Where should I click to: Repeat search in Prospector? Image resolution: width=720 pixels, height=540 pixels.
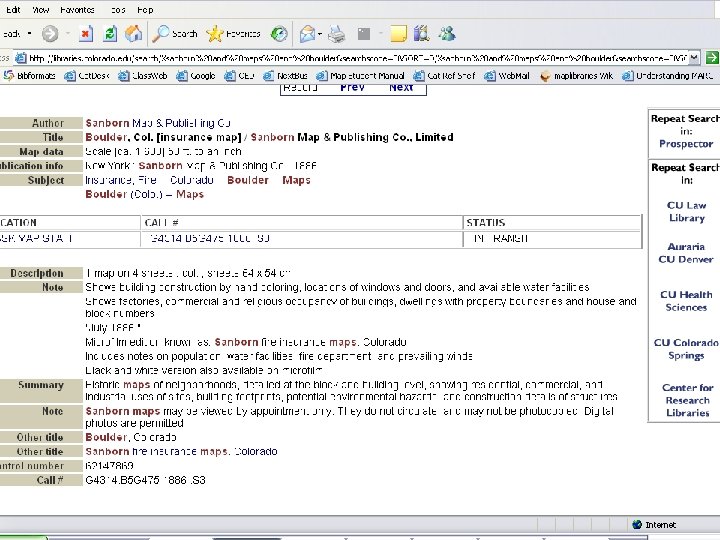pos(686,144)
